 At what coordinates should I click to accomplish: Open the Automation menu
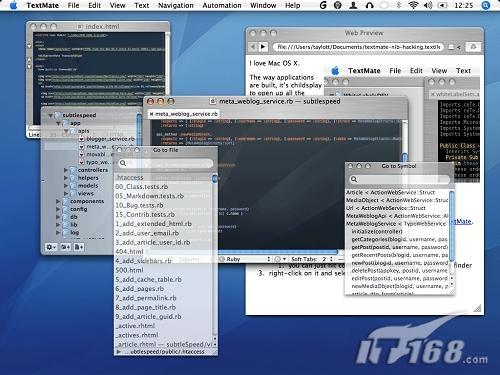pyautogui.click(x=222, y=5)
